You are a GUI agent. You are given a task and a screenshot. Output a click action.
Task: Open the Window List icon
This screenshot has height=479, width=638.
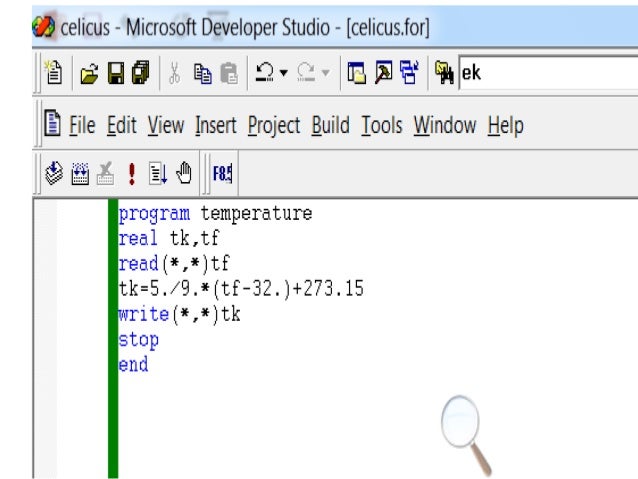[x=409, y=72]
